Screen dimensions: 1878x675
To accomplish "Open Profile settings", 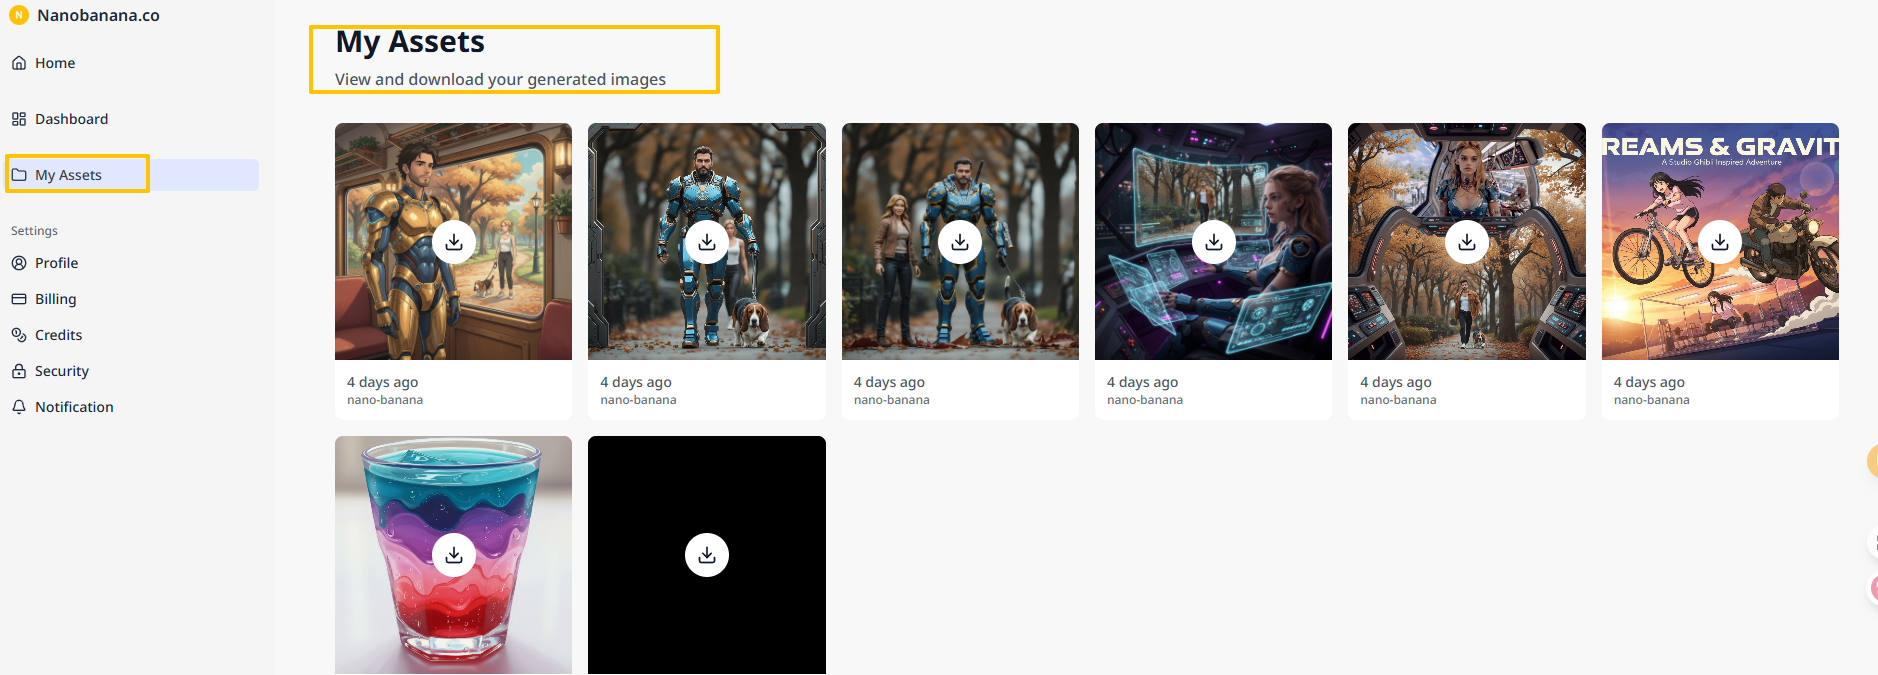I will click(56, 263).
